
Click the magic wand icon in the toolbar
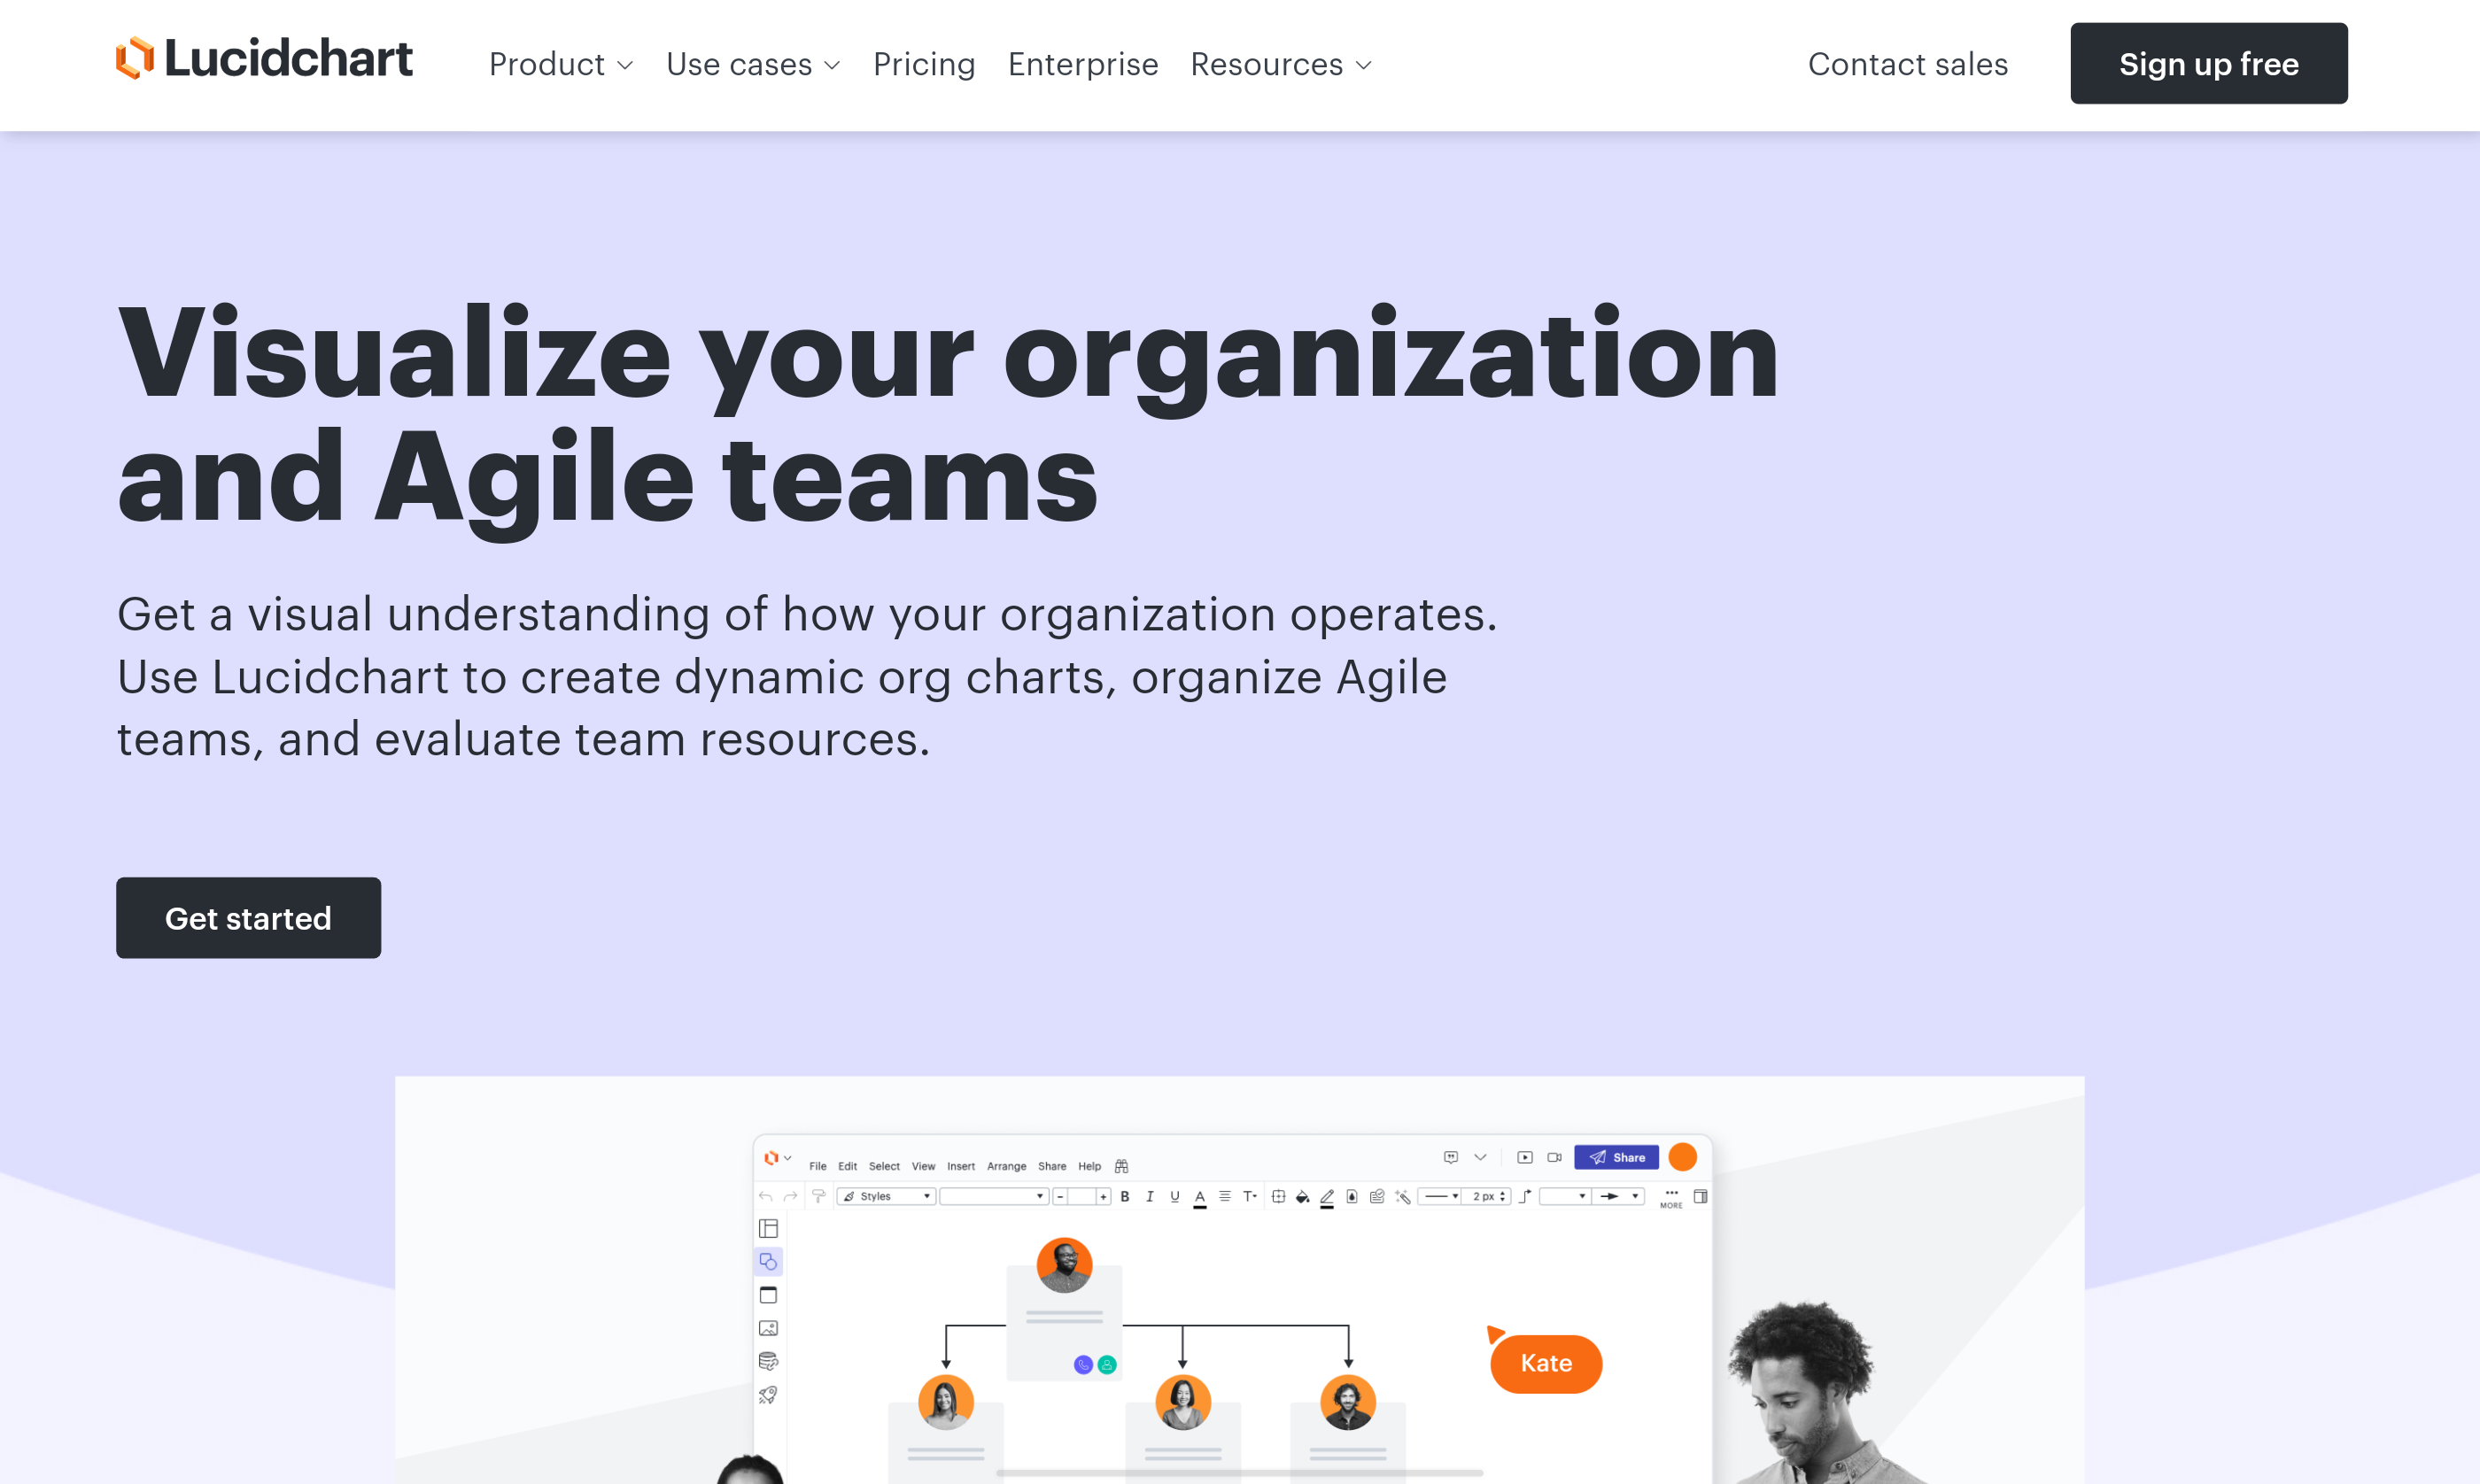point(1403,1197)
